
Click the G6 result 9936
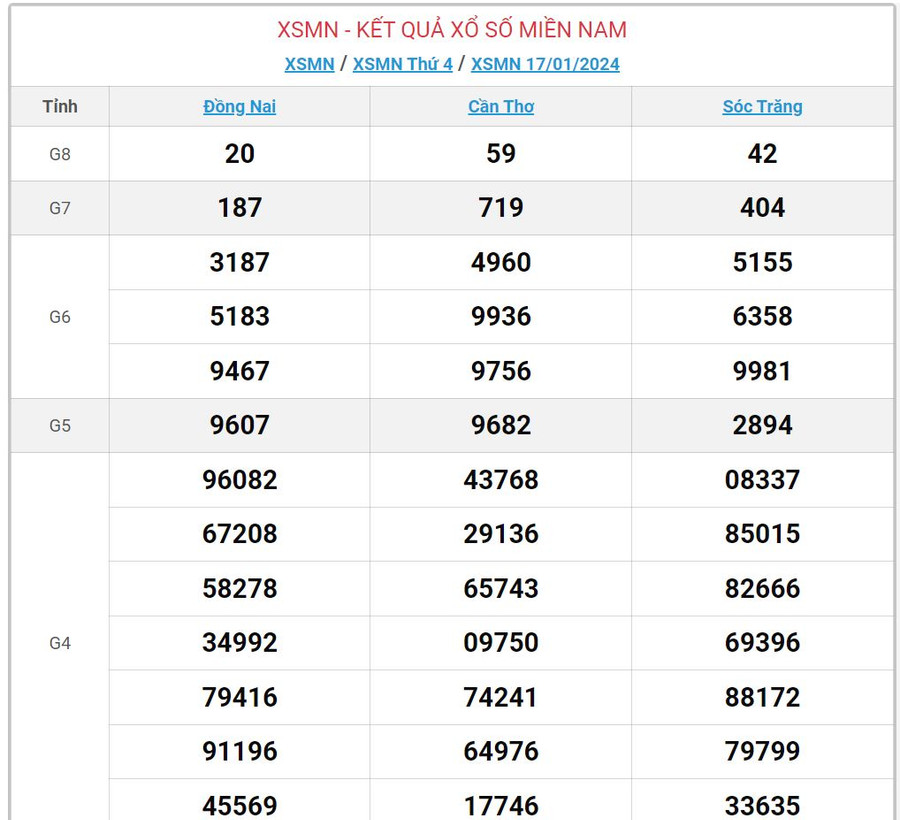(501, 317)
